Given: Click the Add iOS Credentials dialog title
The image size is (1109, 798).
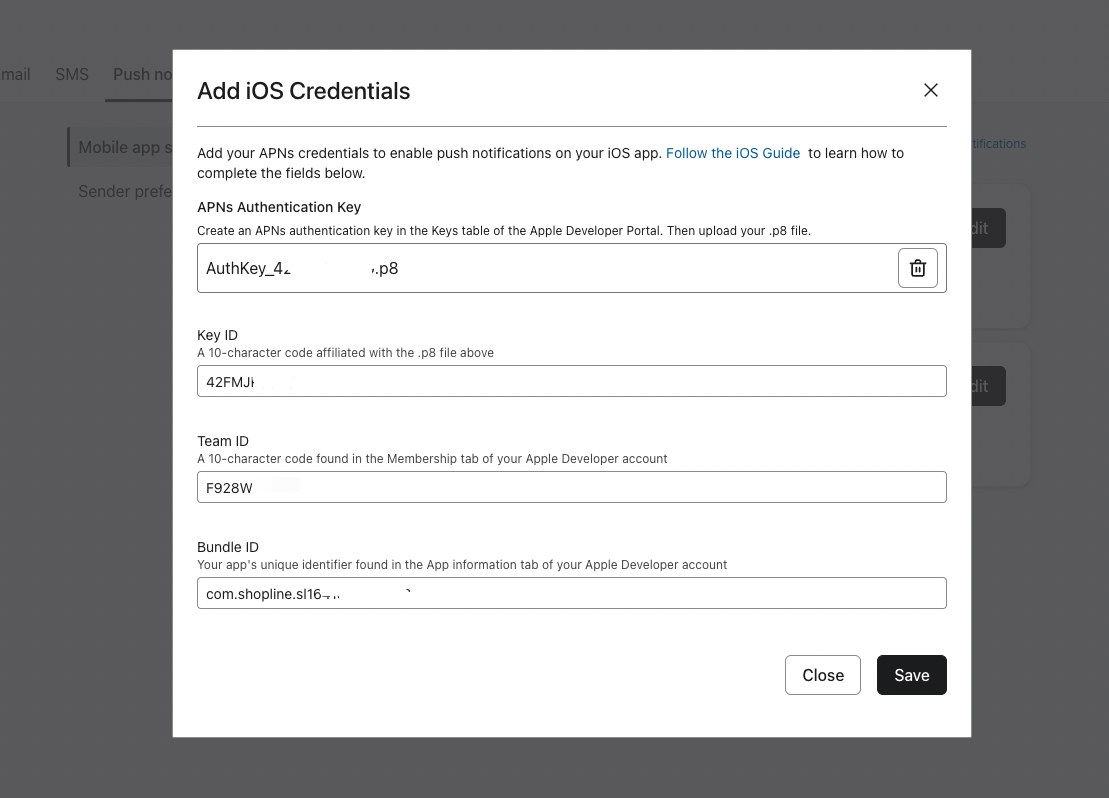Looking at the screenshot, I should 303,91.
